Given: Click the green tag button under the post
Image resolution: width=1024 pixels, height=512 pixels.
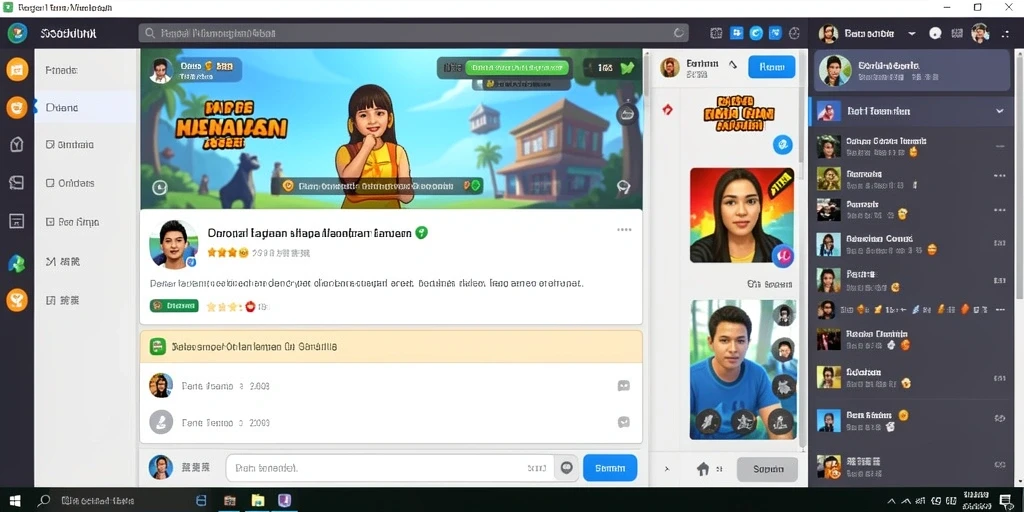Looking at the screenshot, I should (174, 306).
